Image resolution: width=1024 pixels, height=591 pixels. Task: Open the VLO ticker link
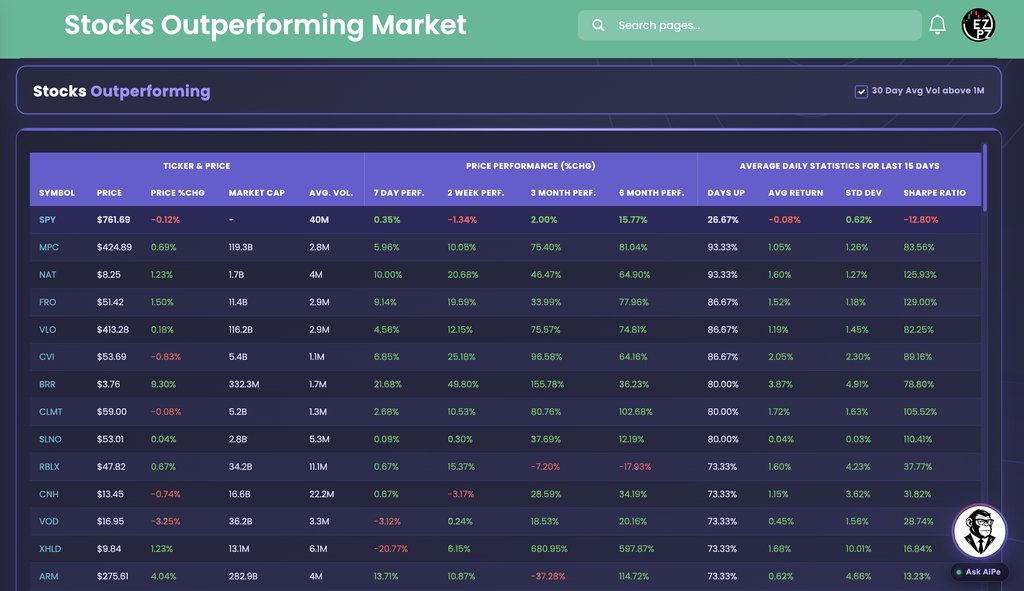[x=48, y=330]
